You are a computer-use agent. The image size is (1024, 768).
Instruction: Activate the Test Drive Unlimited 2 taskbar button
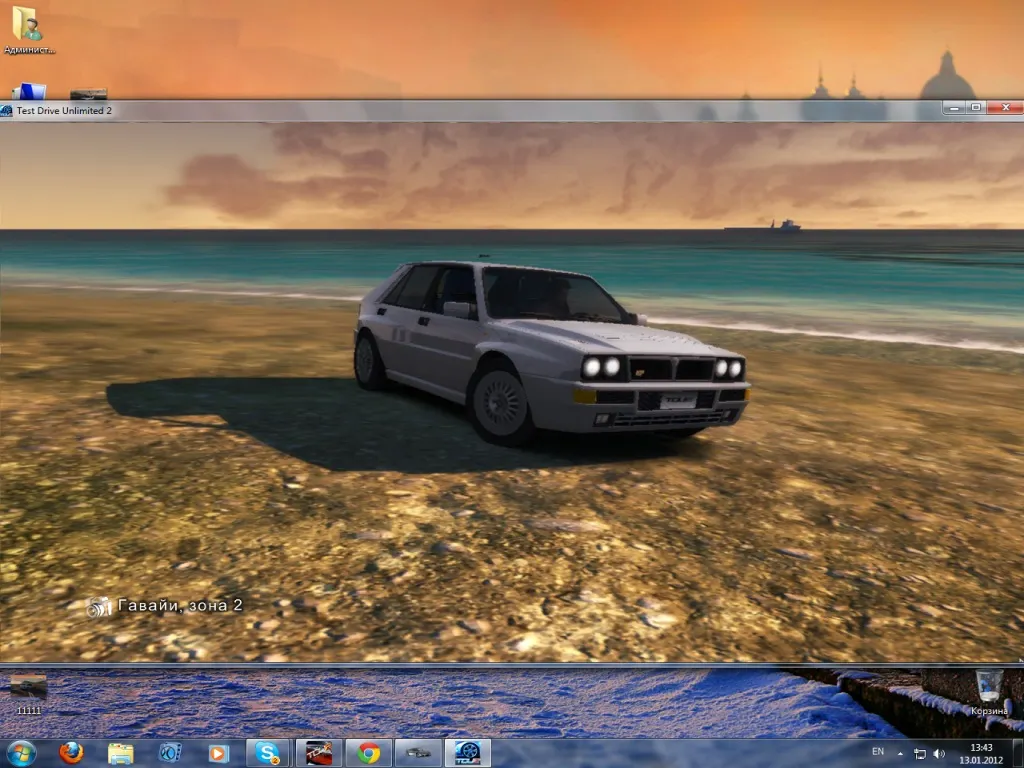tap(468, 753)
